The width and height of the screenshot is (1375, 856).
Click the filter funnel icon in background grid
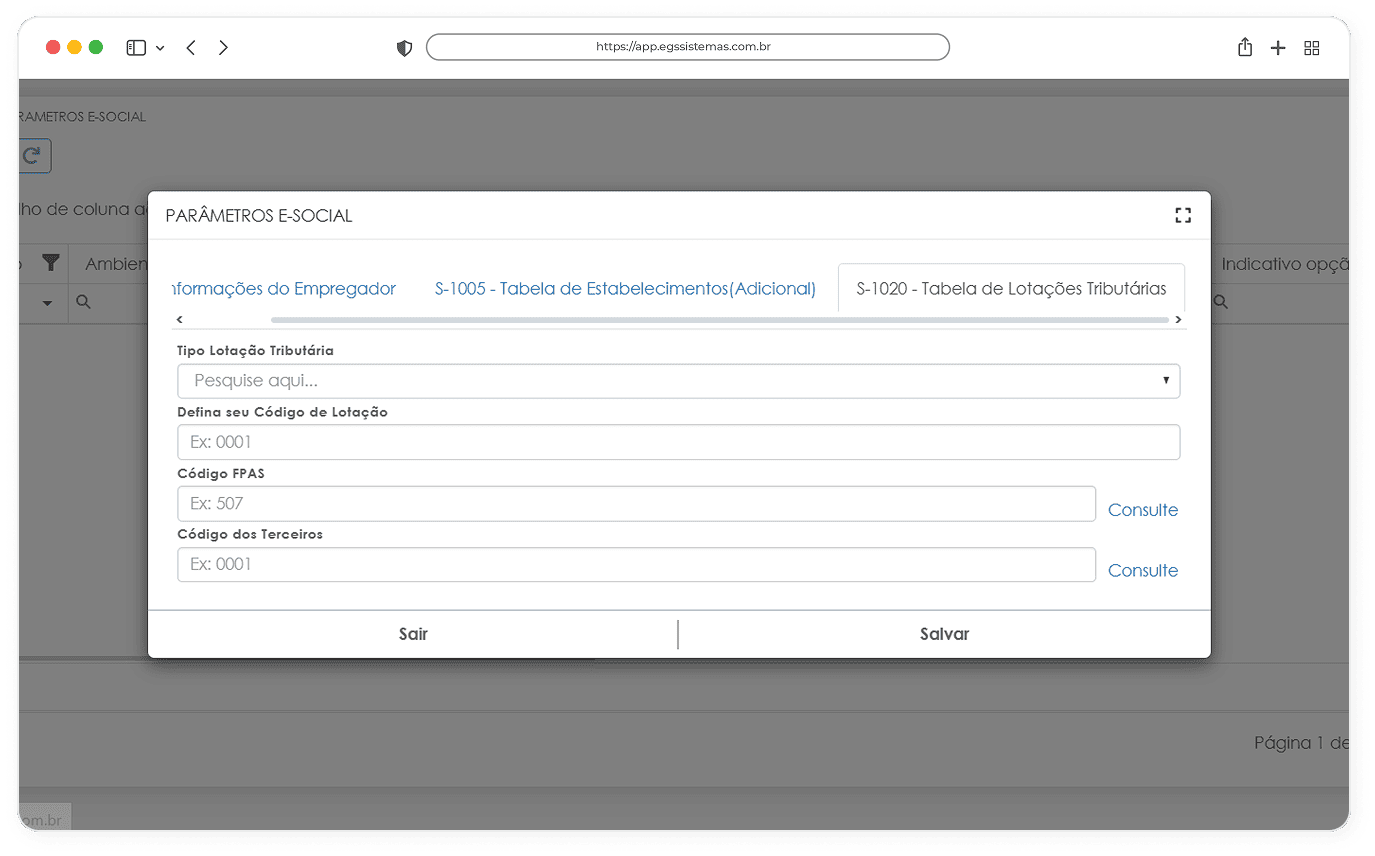[50, 263]
